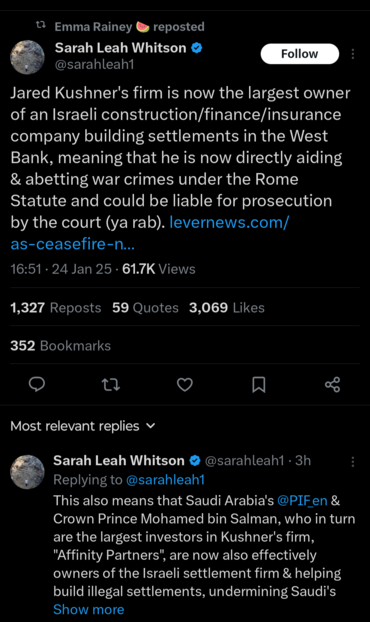View the 3,069 Likes list
This screenshot has width=370, height=622.
click(x=226, y=308)
